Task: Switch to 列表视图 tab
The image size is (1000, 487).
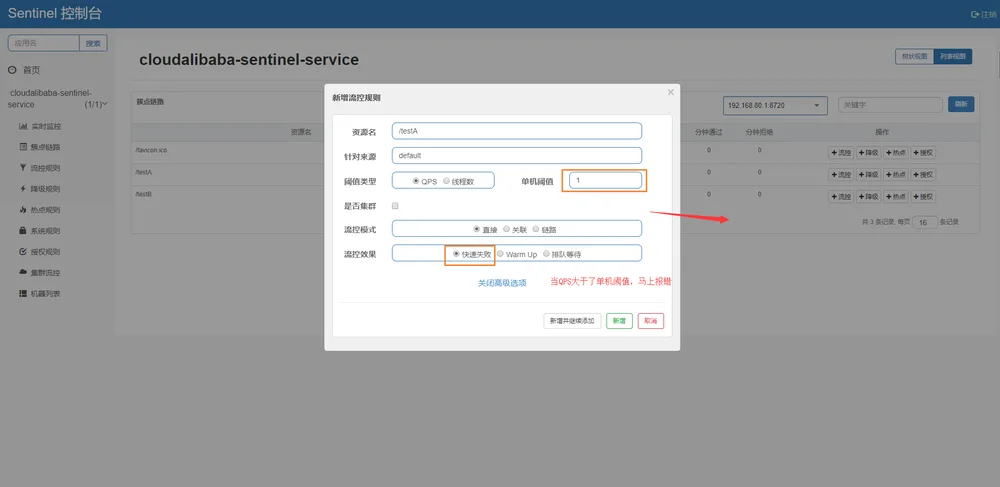Action: point(953,57)
